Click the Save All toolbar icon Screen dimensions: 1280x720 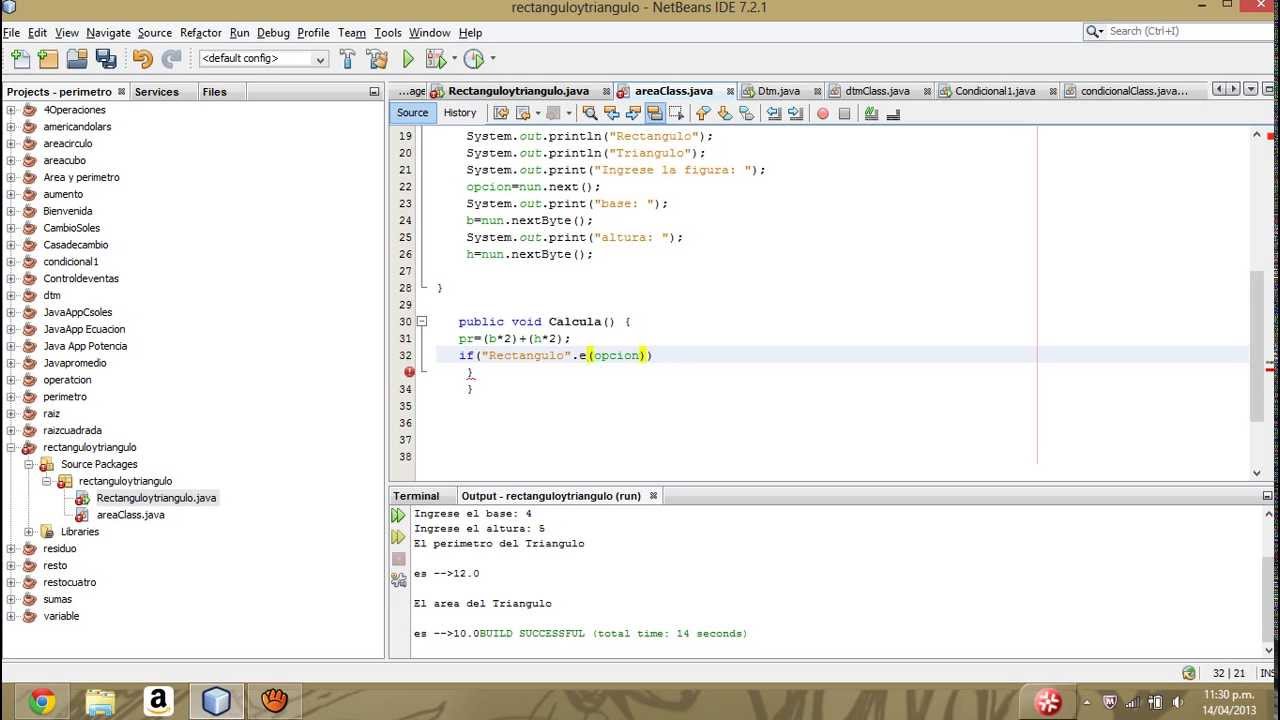[106, 59]
